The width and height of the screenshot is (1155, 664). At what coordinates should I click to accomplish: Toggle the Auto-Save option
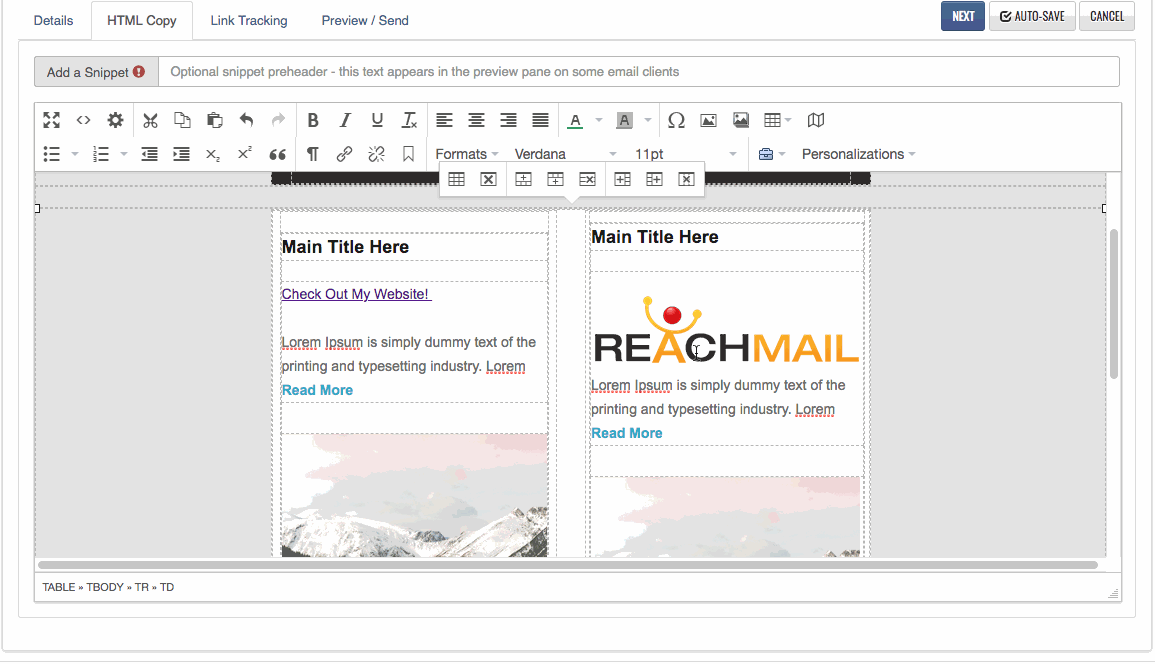[x=1032, y=16]
